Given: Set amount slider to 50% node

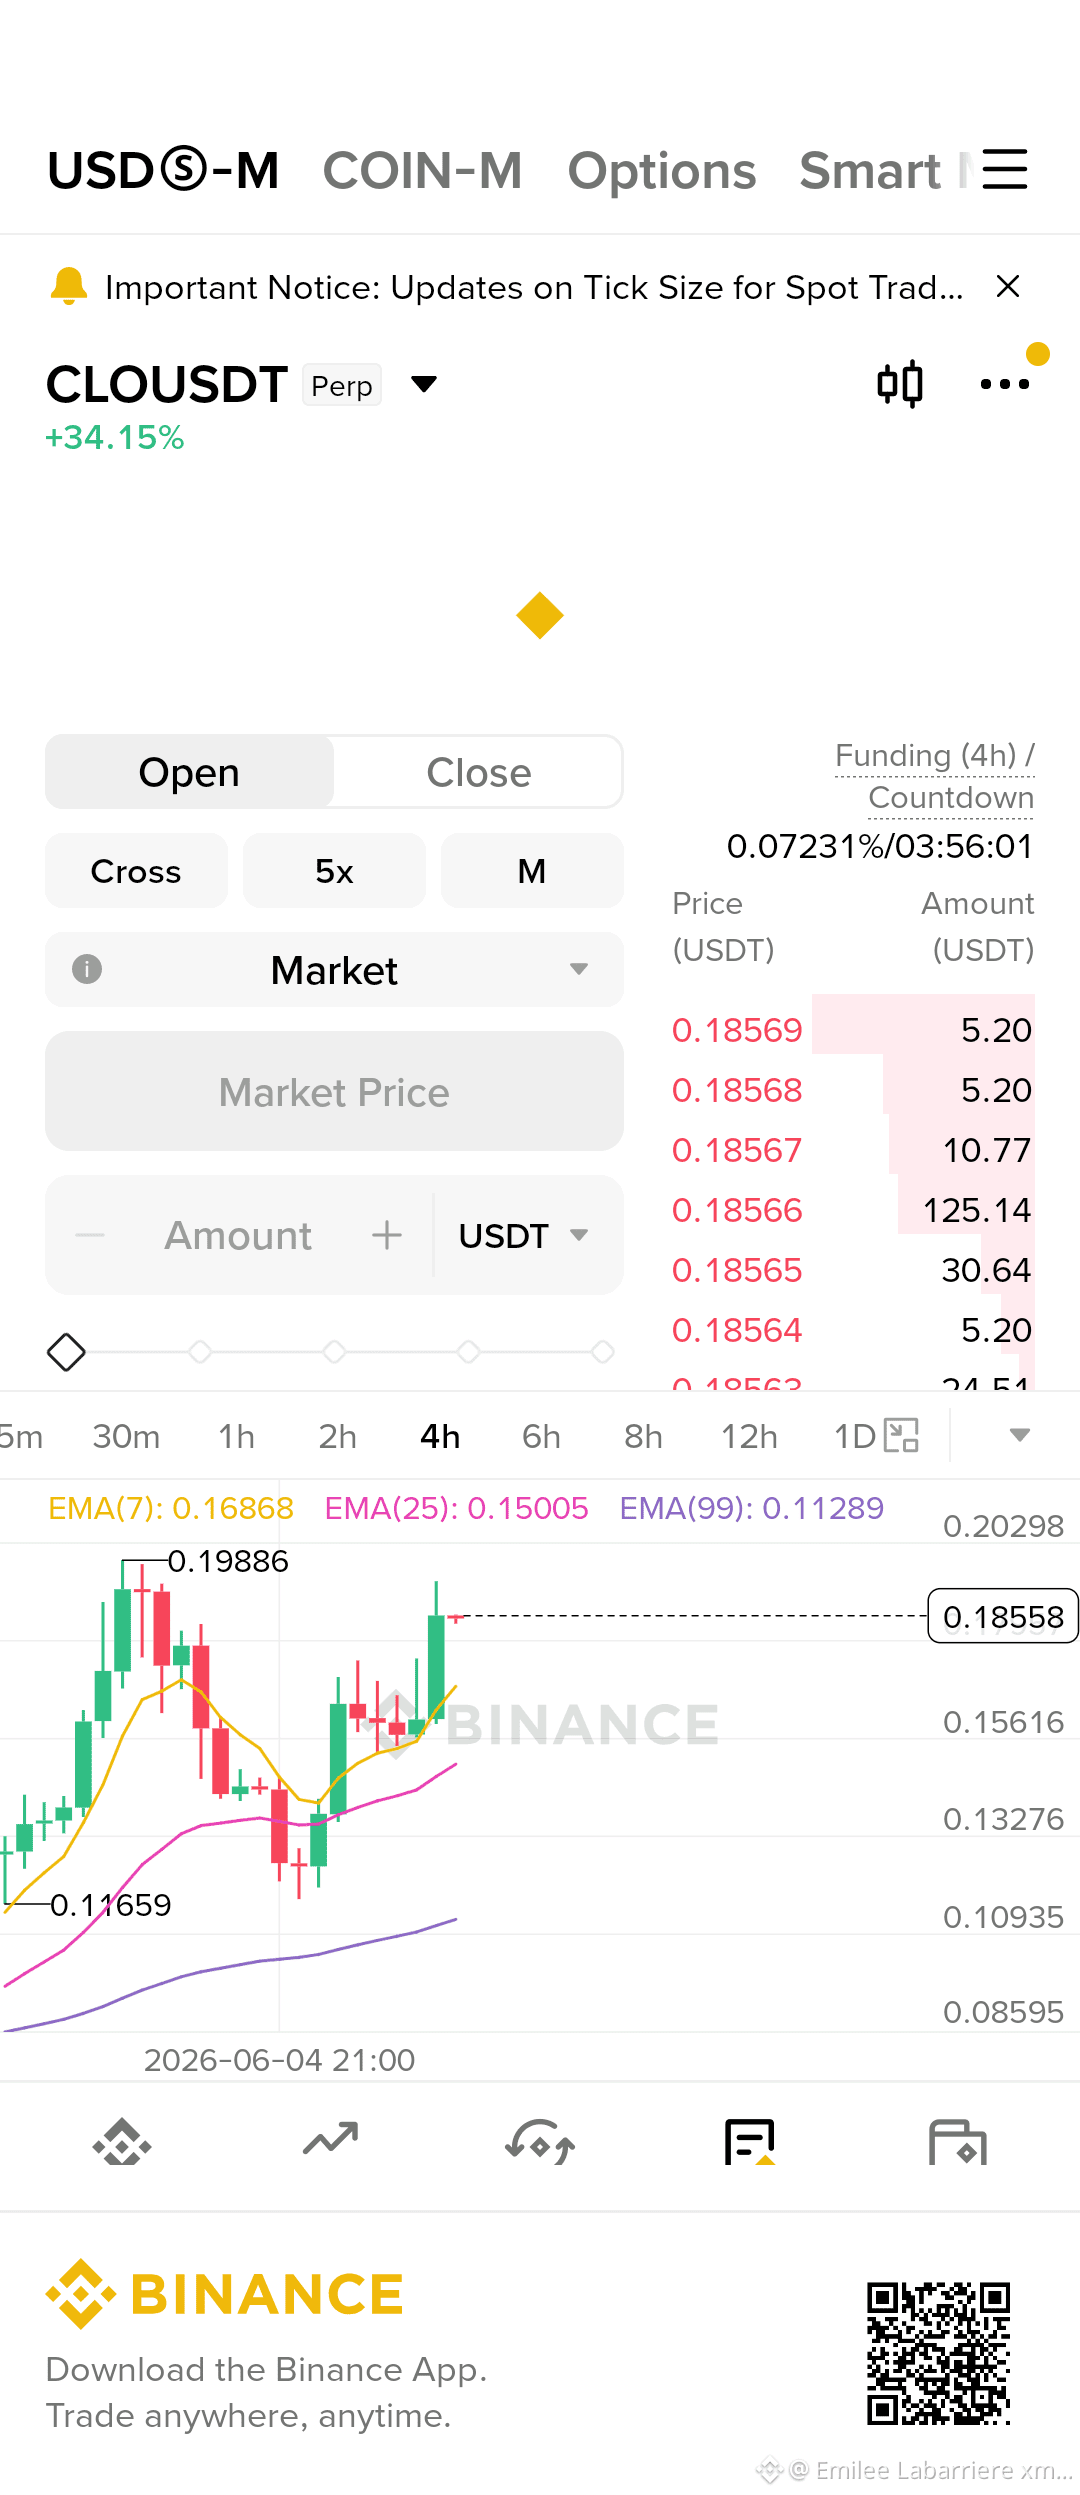Looking at the screenshot, I should tap(334, 1352).
